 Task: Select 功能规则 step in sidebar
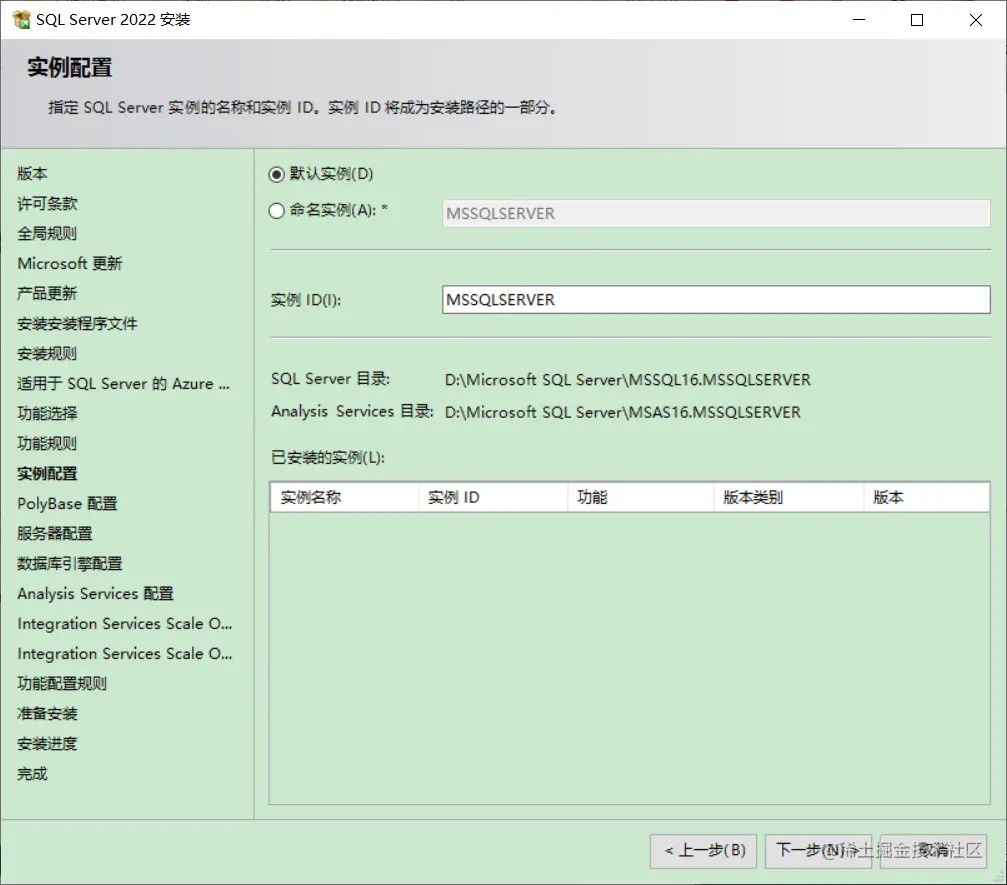pyautogui.click(x=47, y=444)
